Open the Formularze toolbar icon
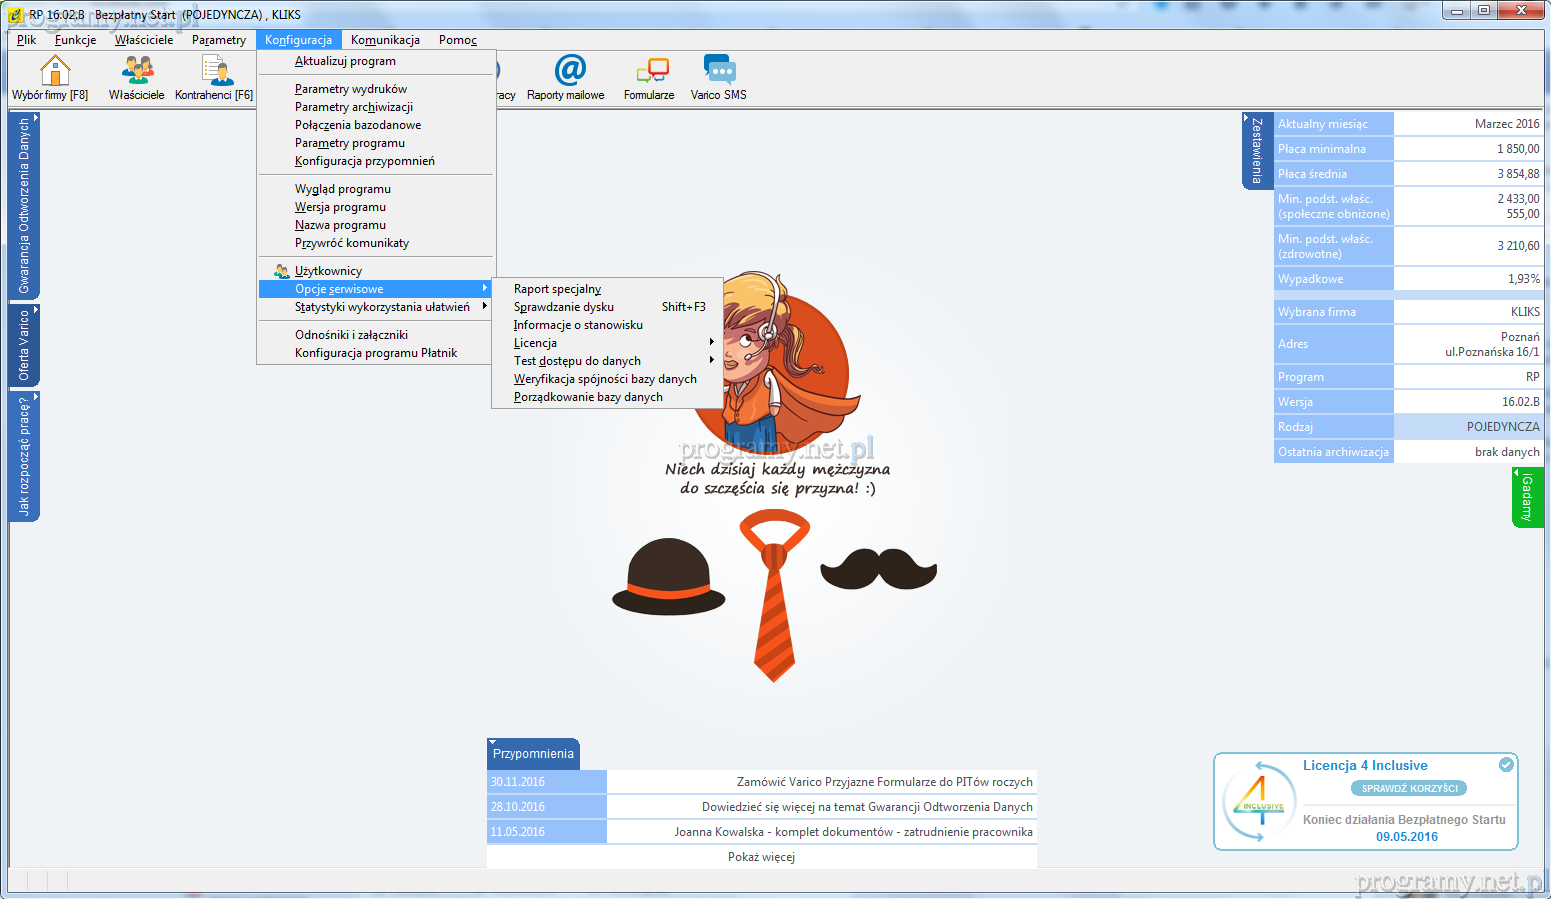This screenshot has height=899, width=1551. coord(651,71)
